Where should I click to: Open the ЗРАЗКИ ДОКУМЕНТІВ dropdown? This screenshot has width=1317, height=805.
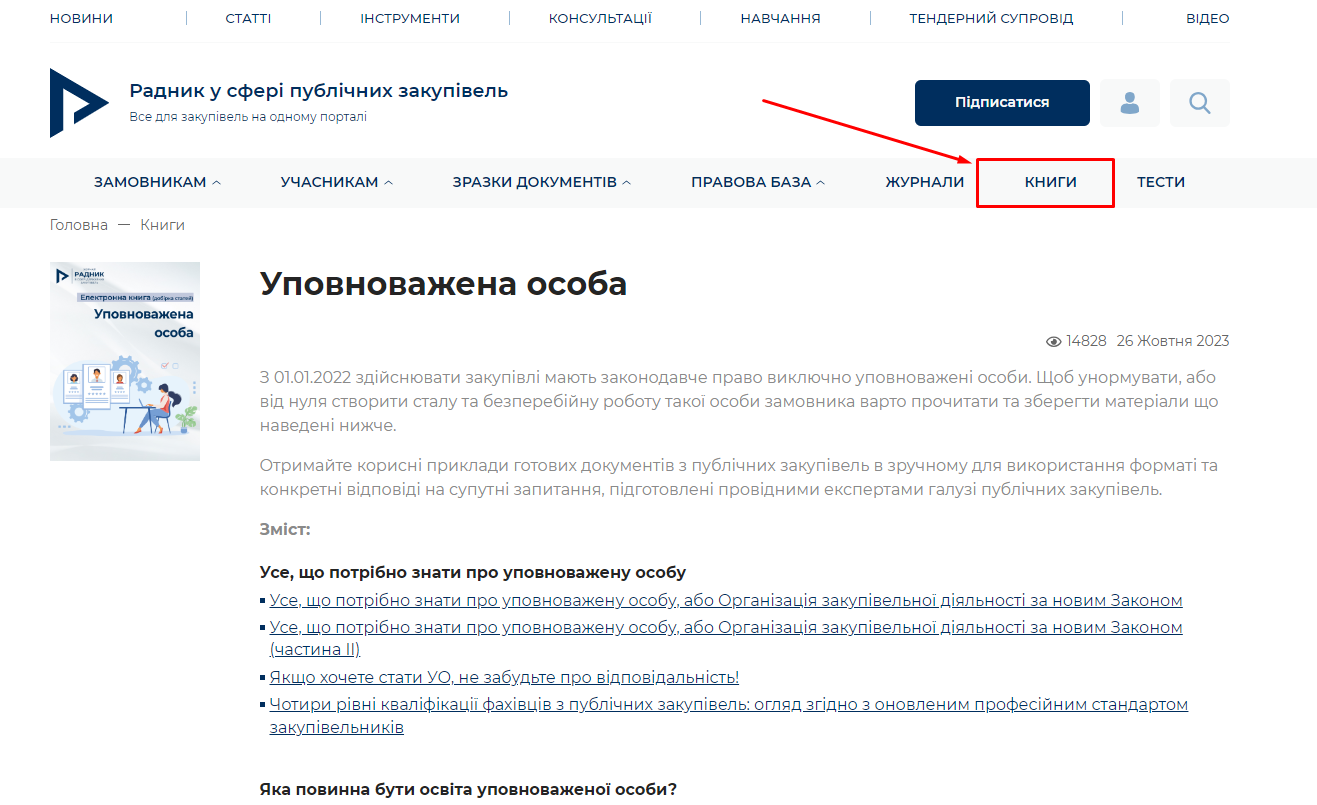[541, 182]
